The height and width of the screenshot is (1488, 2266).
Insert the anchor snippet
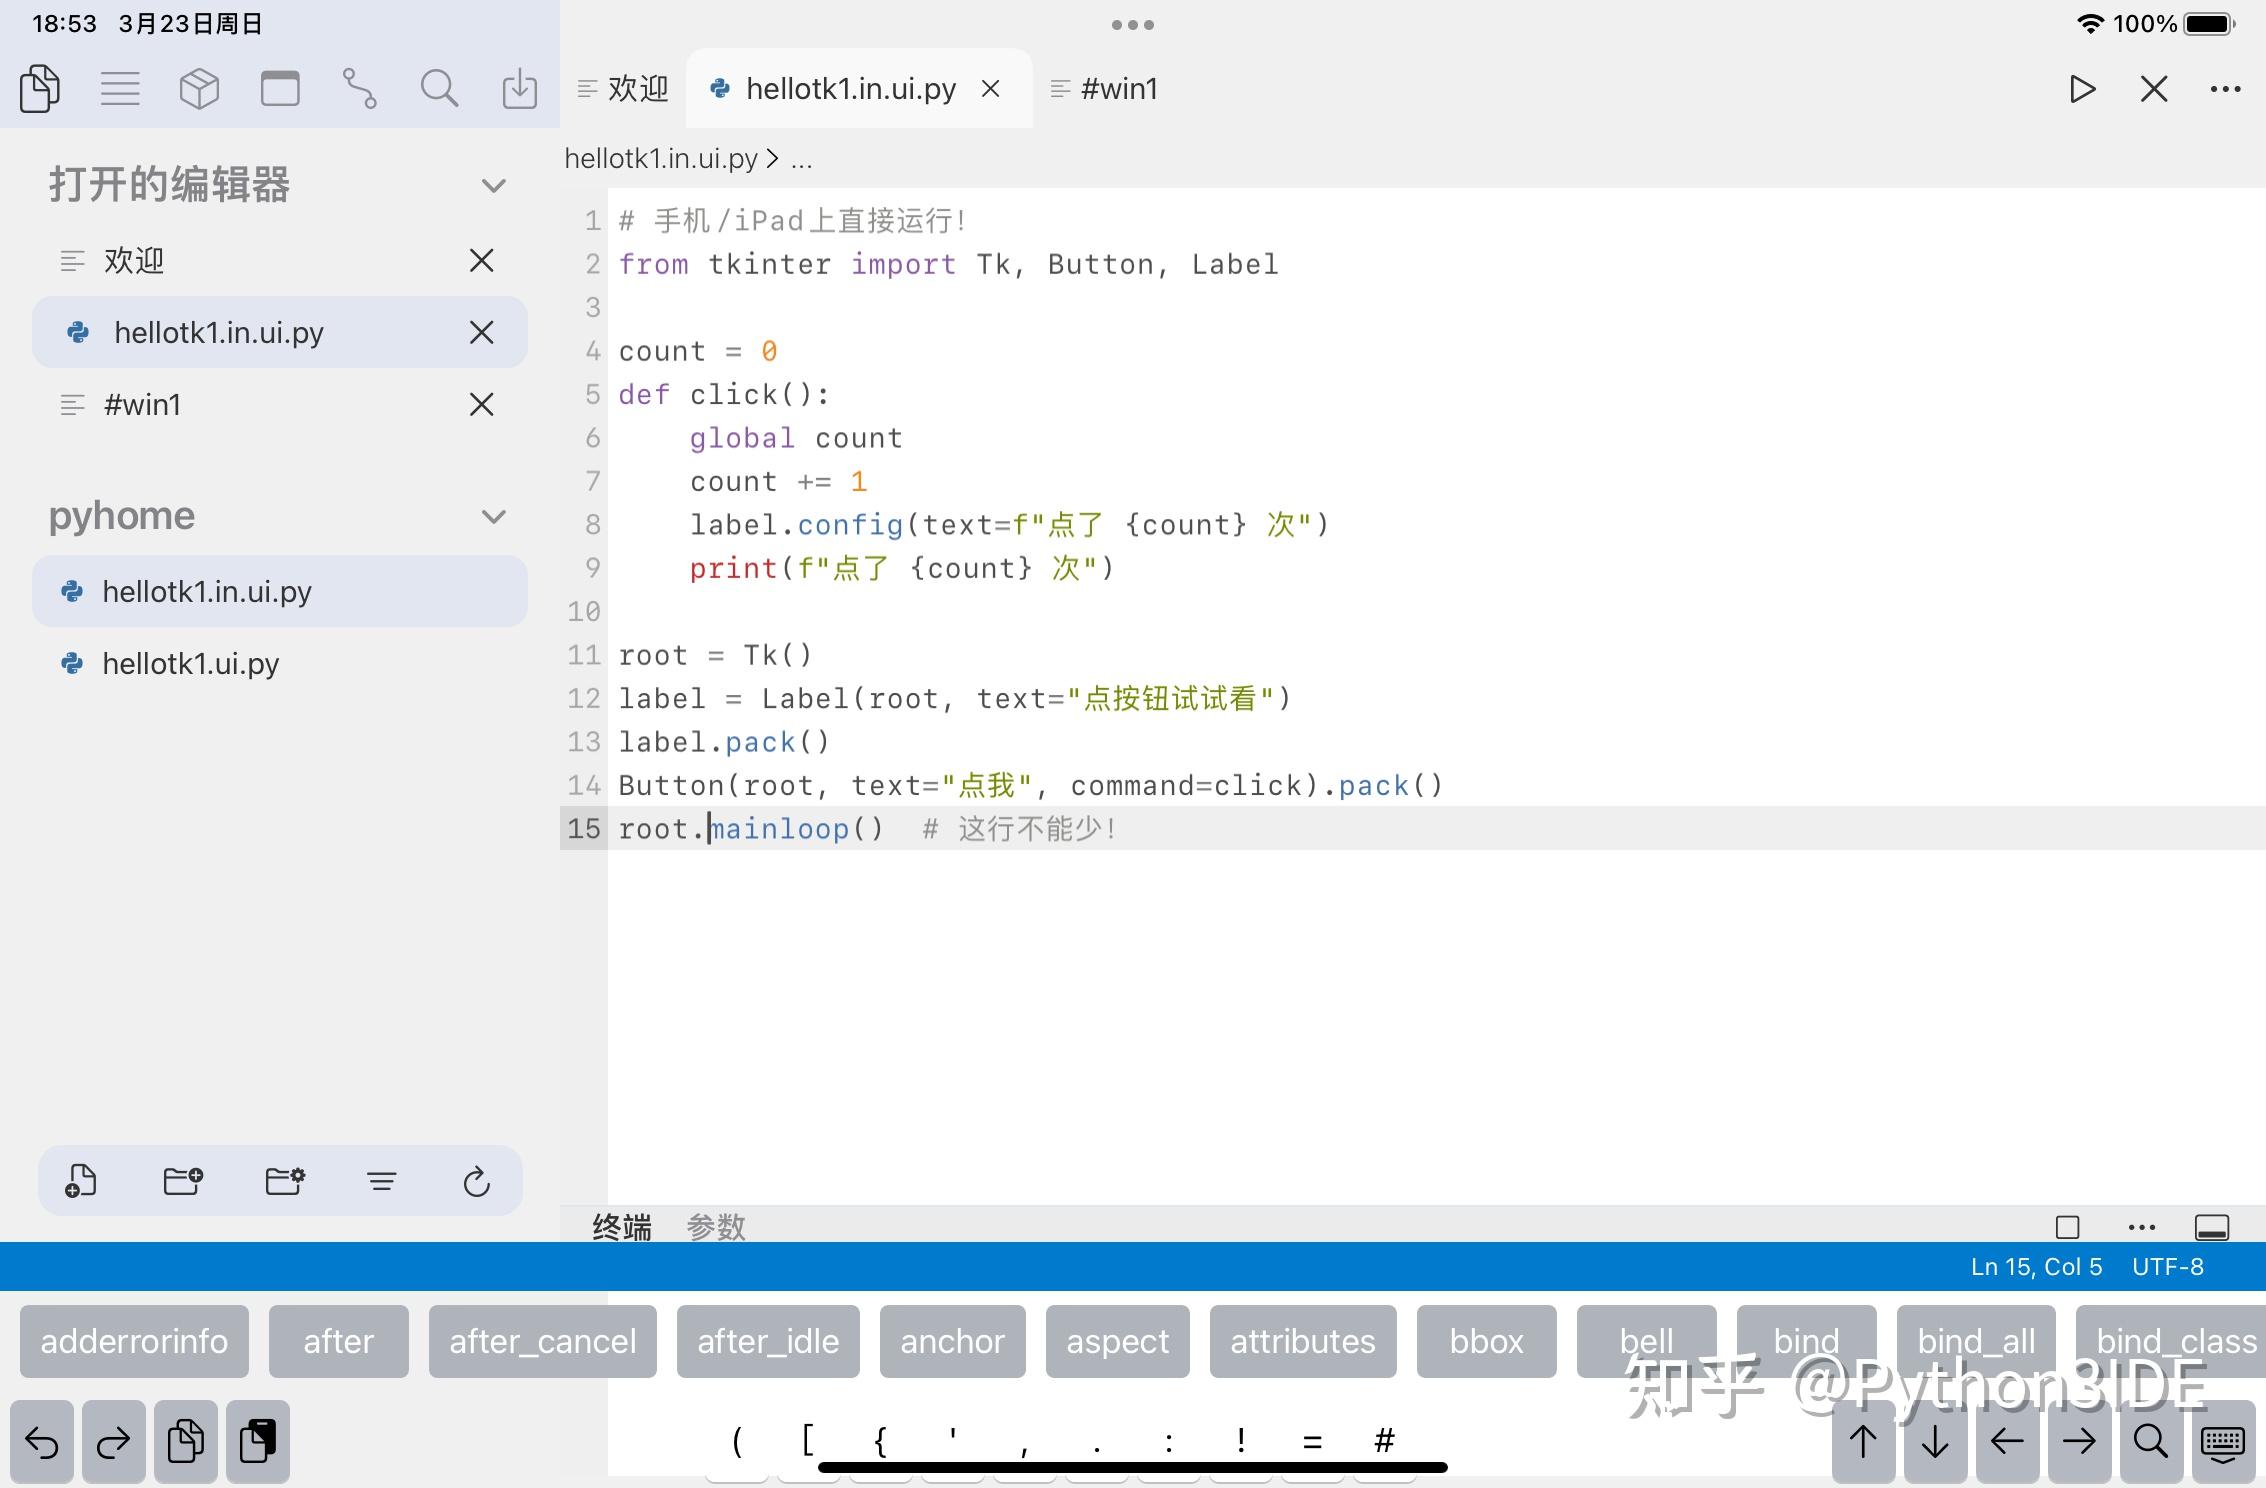coord(952,1341)
